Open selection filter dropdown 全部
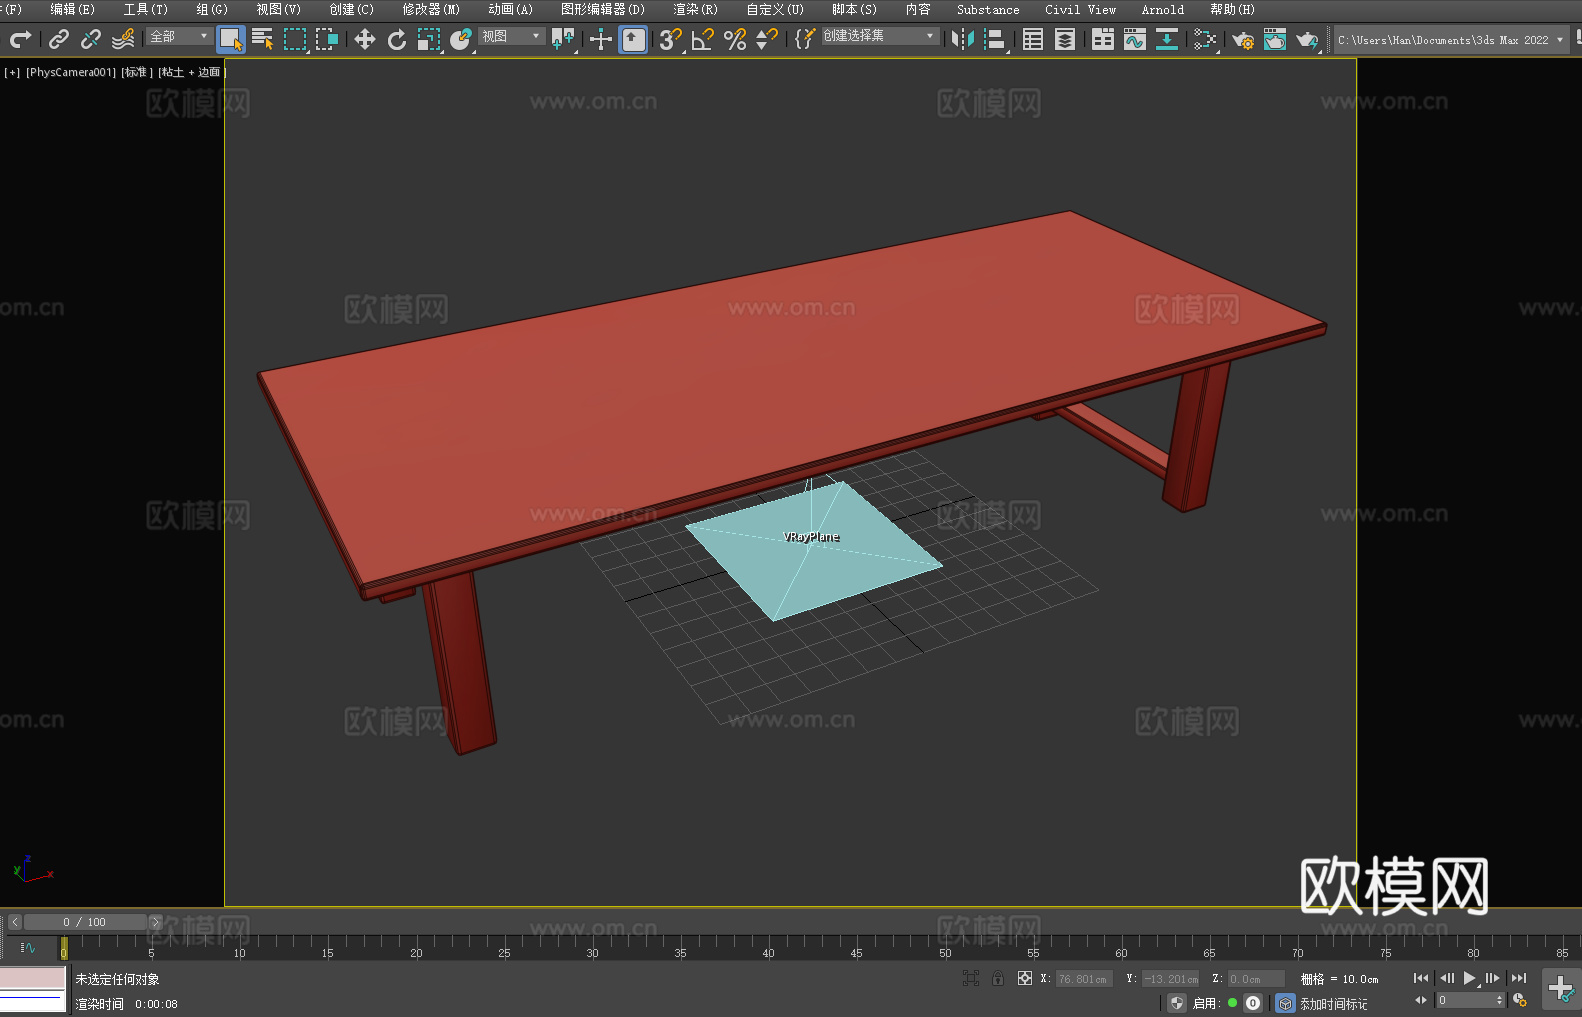Image resolution: width=1582 pixels, height=1017 pixels. pos(179,36)
